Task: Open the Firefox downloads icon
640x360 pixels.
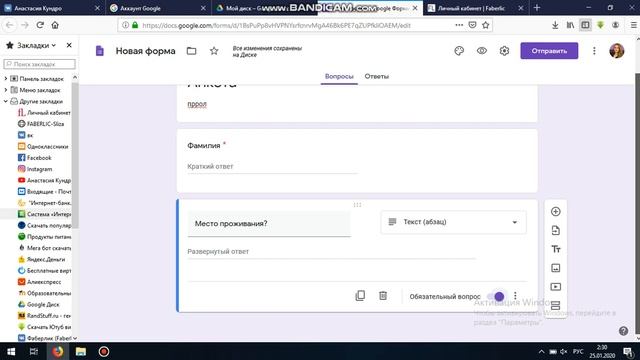Action: [555, 25]
